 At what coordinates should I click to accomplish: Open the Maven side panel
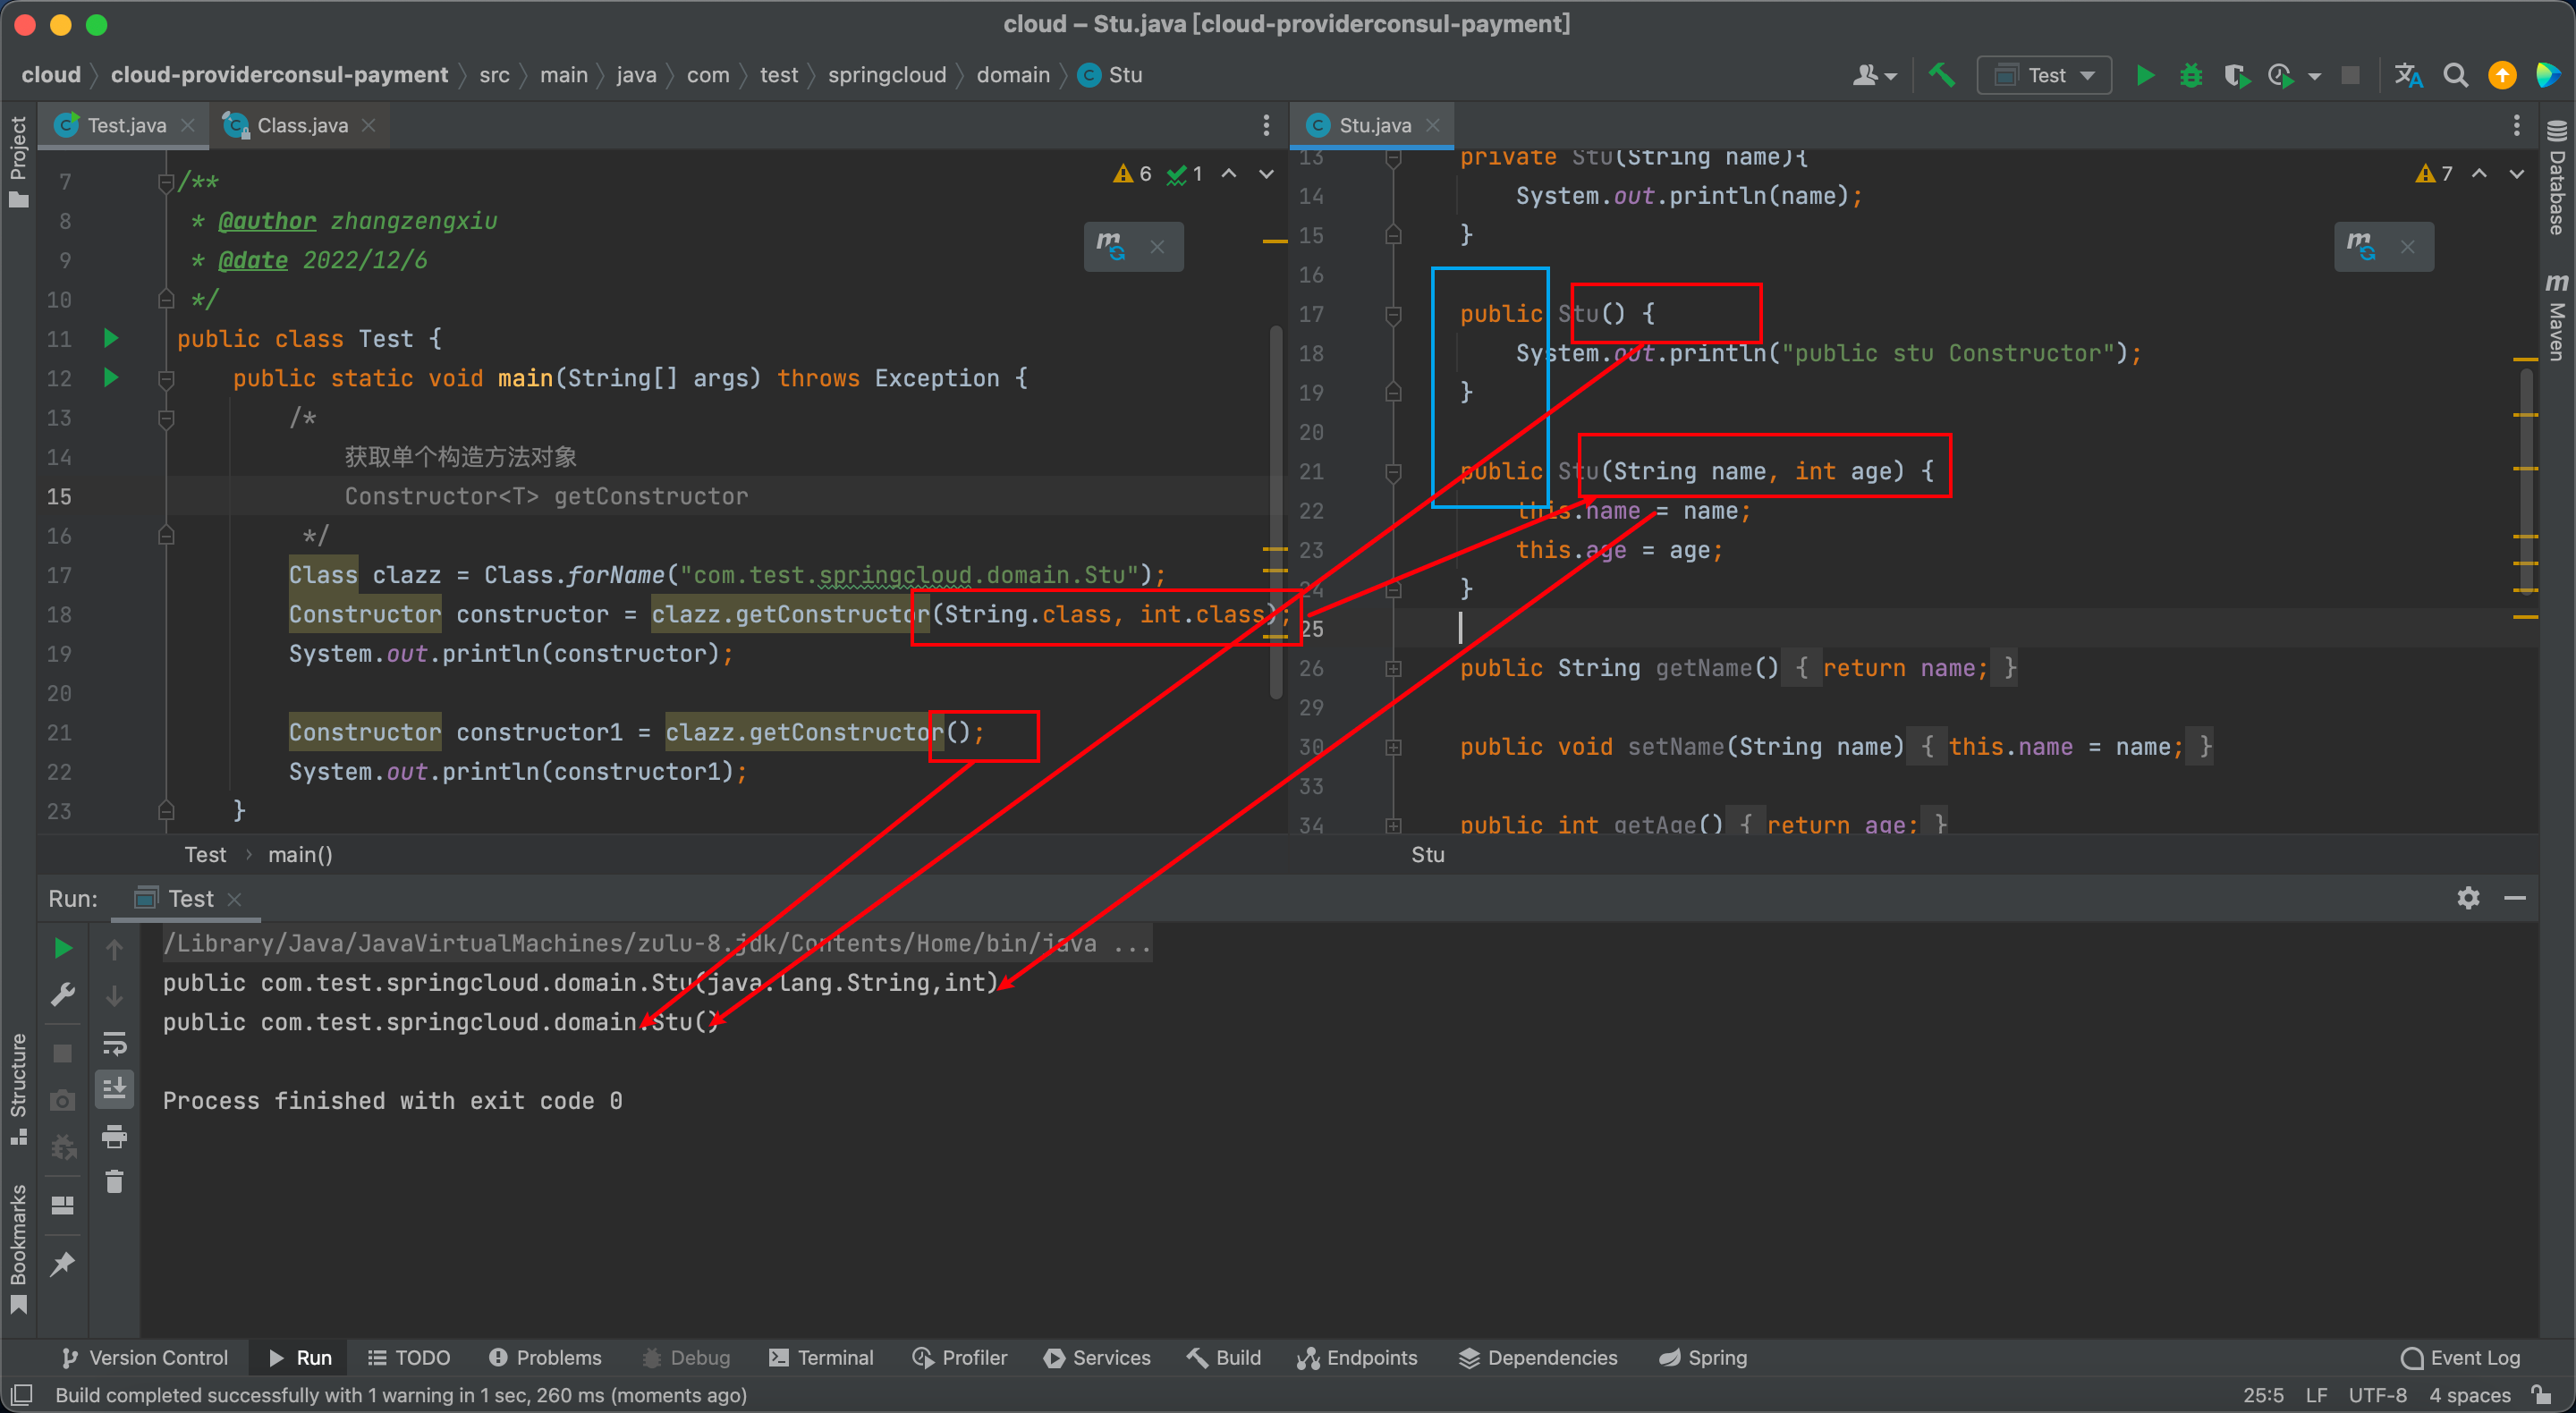[2558, 316]
